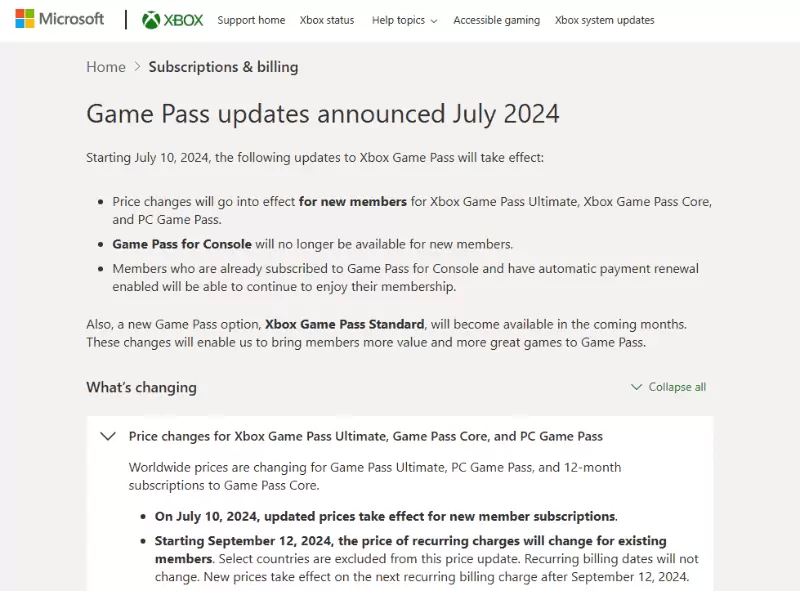Click the breadcrumb separator arrow after Home
The width and height of the screenshot is (800, 591).
137,67
